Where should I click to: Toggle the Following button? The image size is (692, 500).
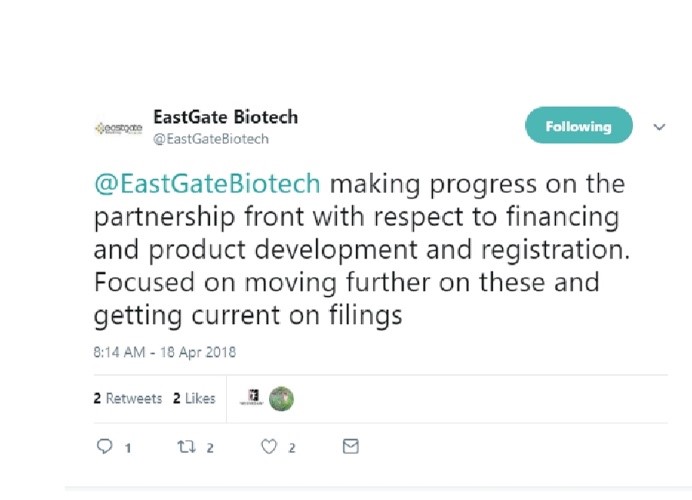[x=578, y=127]
